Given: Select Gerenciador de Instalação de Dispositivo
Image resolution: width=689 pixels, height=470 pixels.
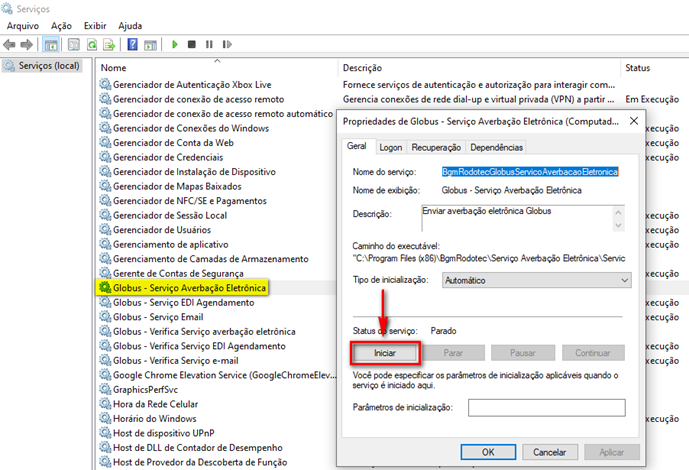Looking at the screenshot, I should 194,172.
